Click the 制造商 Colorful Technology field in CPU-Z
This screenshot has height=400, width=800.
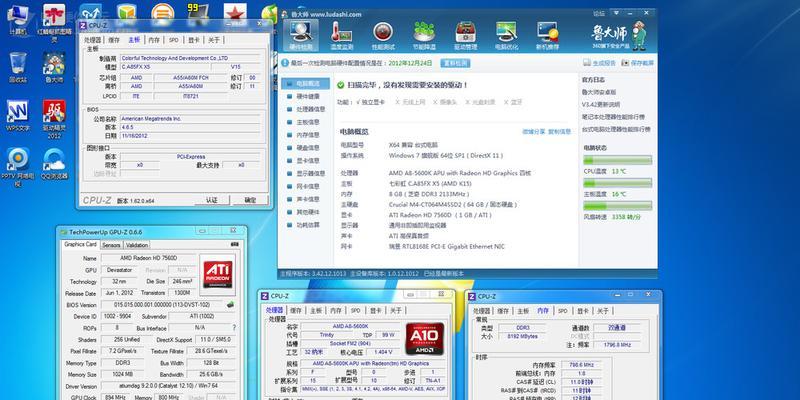click(x=192, y=58)
